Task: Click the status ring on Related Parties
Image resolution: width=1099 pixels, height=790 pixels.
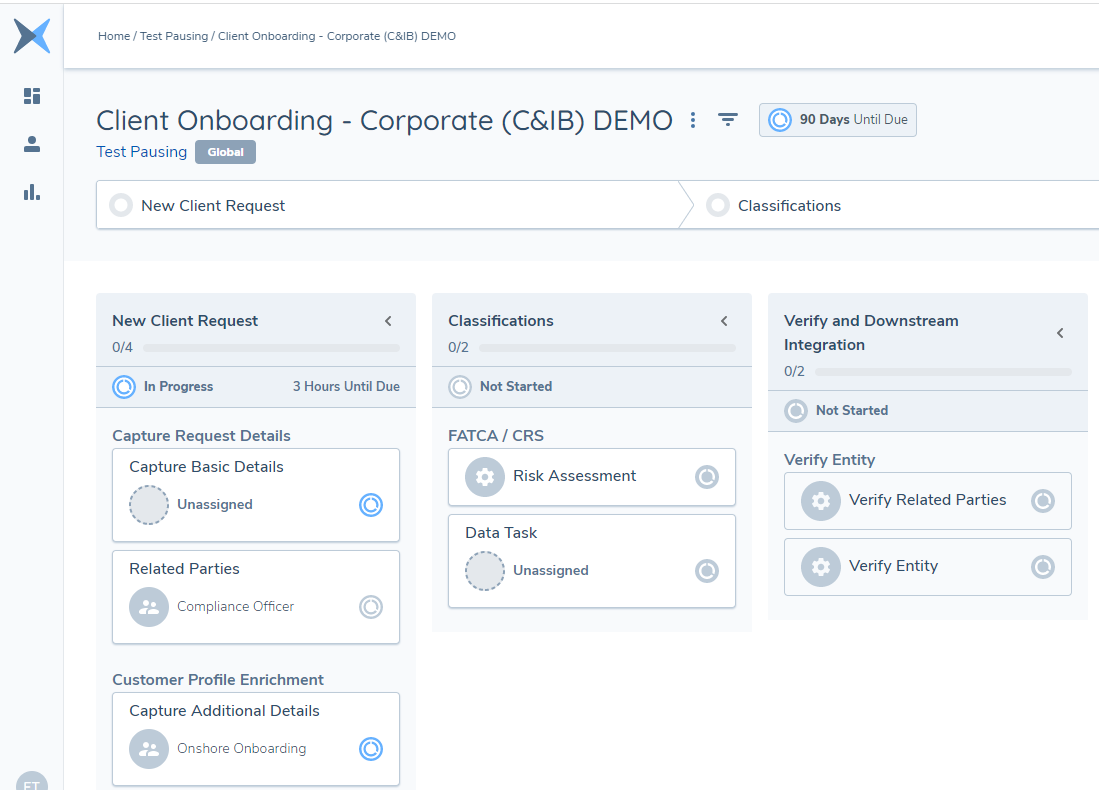Action: (x=371, y=606)
